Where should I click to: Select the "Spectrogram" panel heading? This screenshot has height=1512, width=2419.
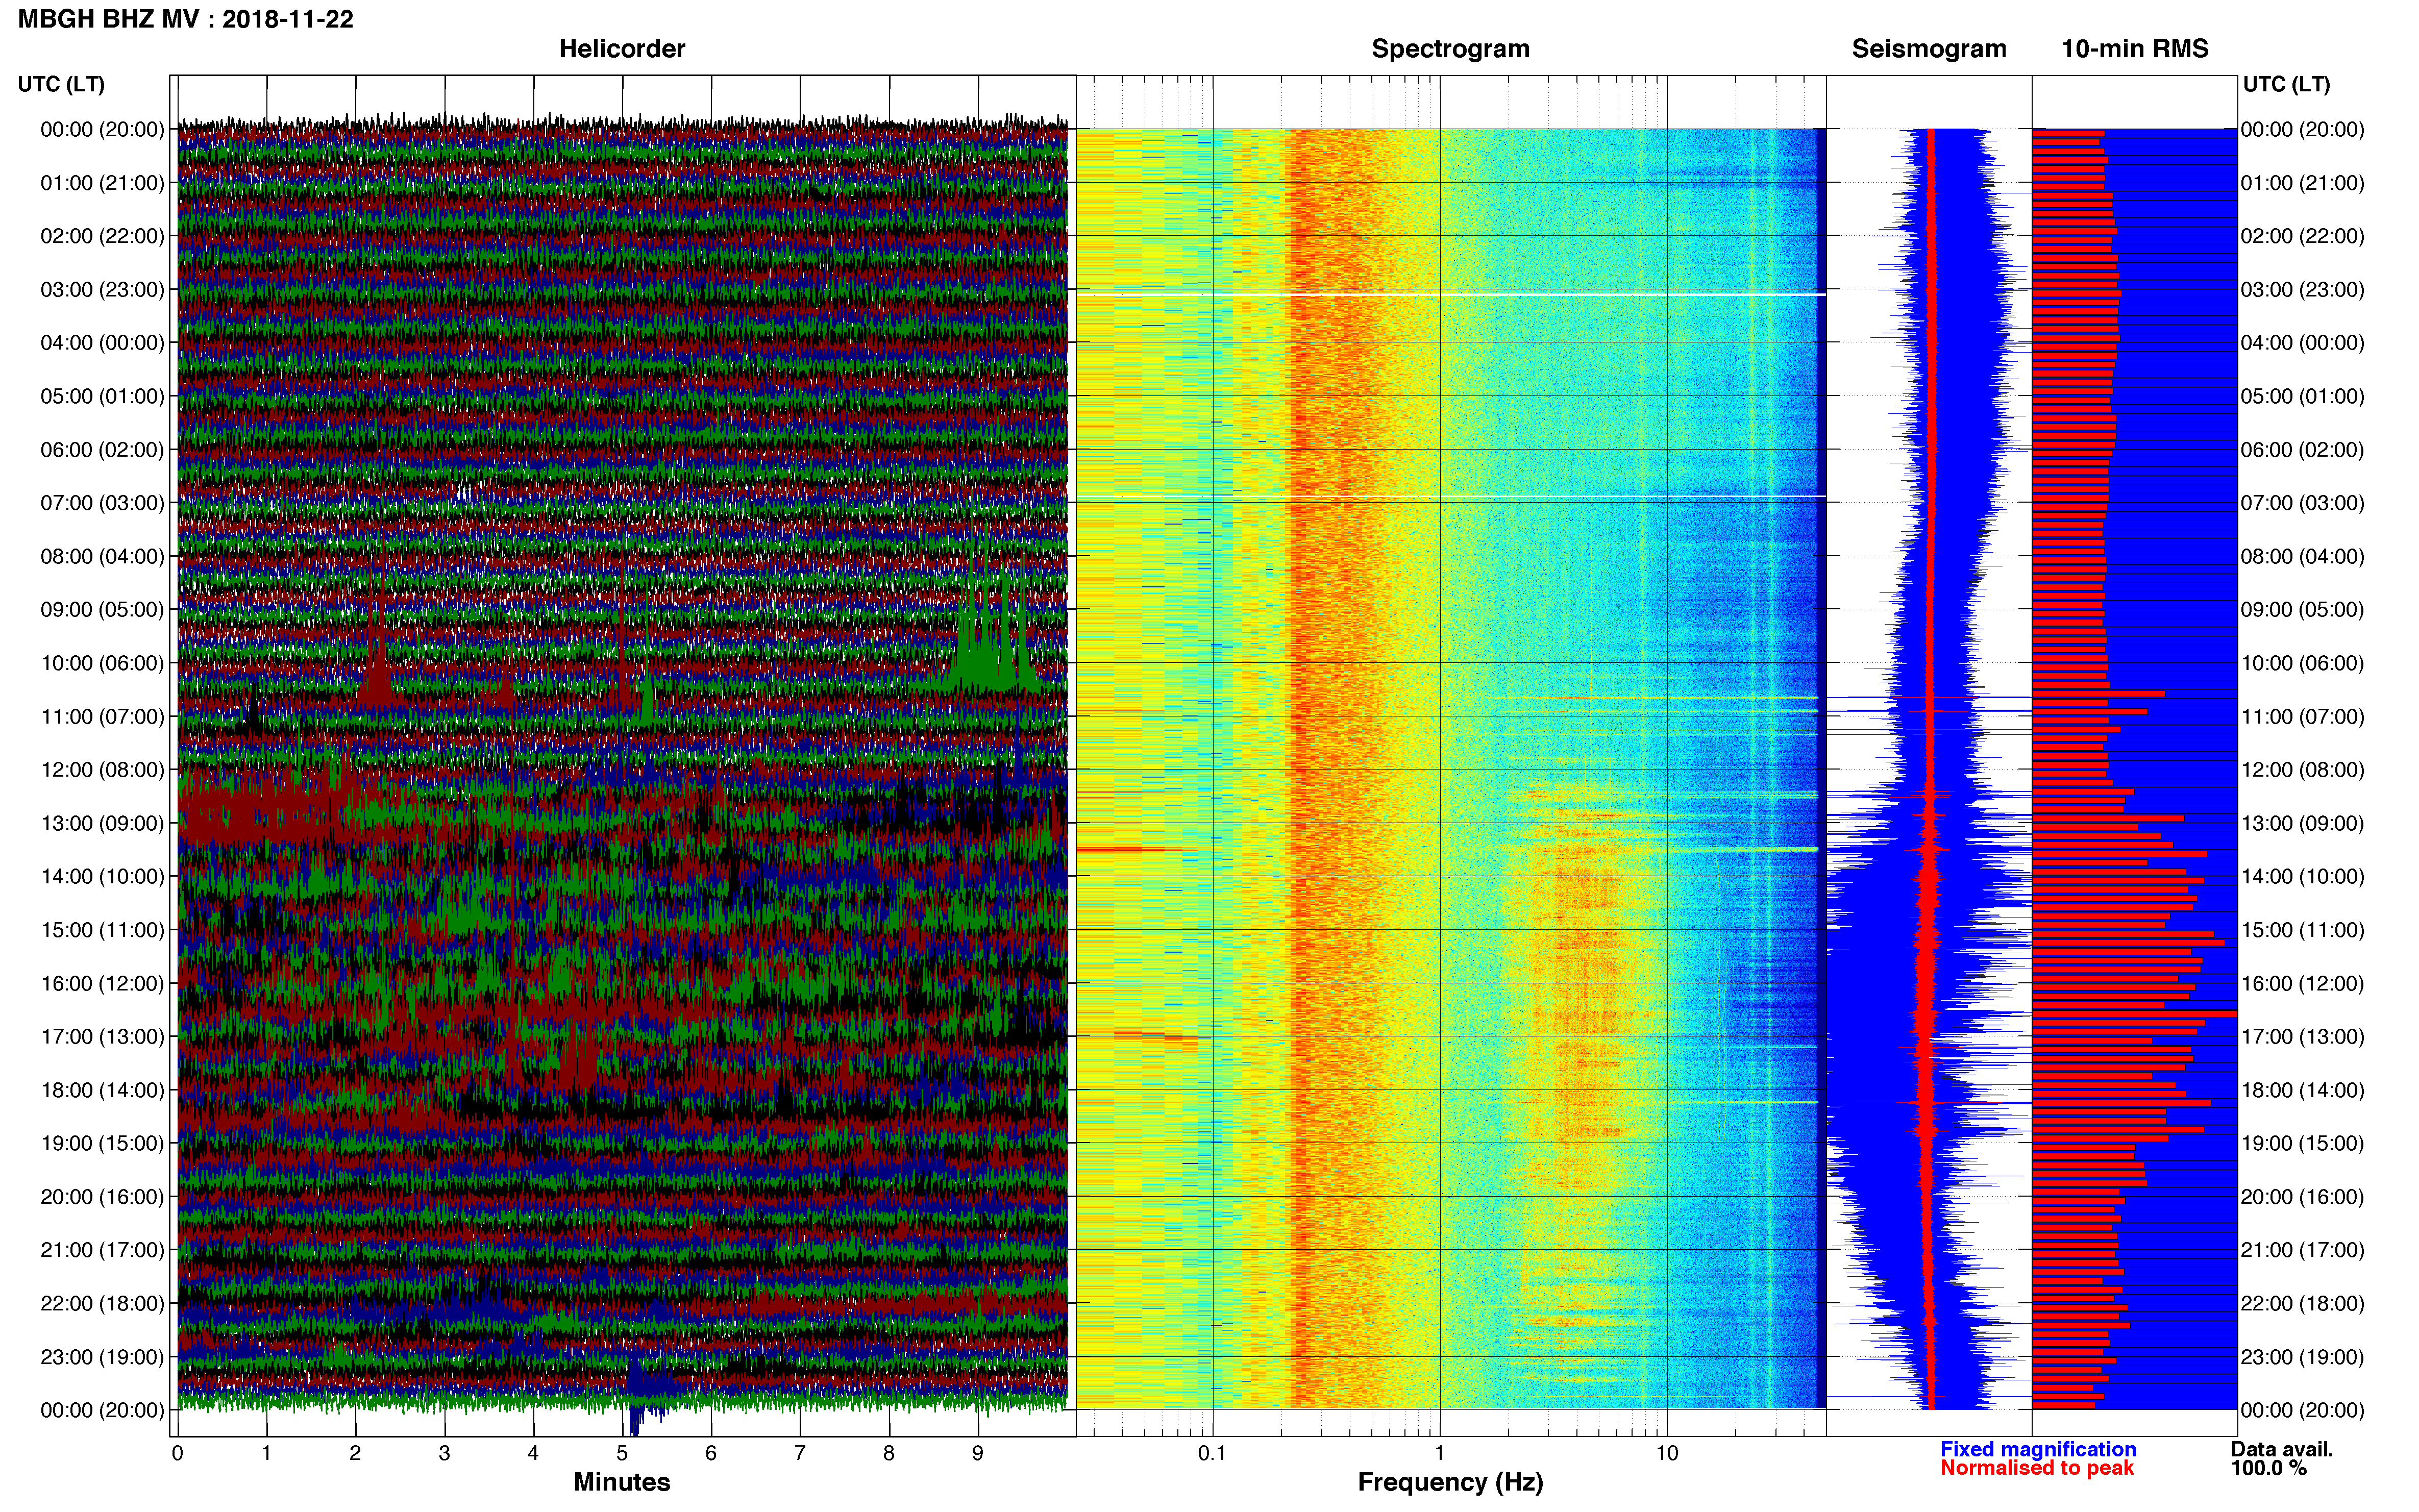(1450, 49)
